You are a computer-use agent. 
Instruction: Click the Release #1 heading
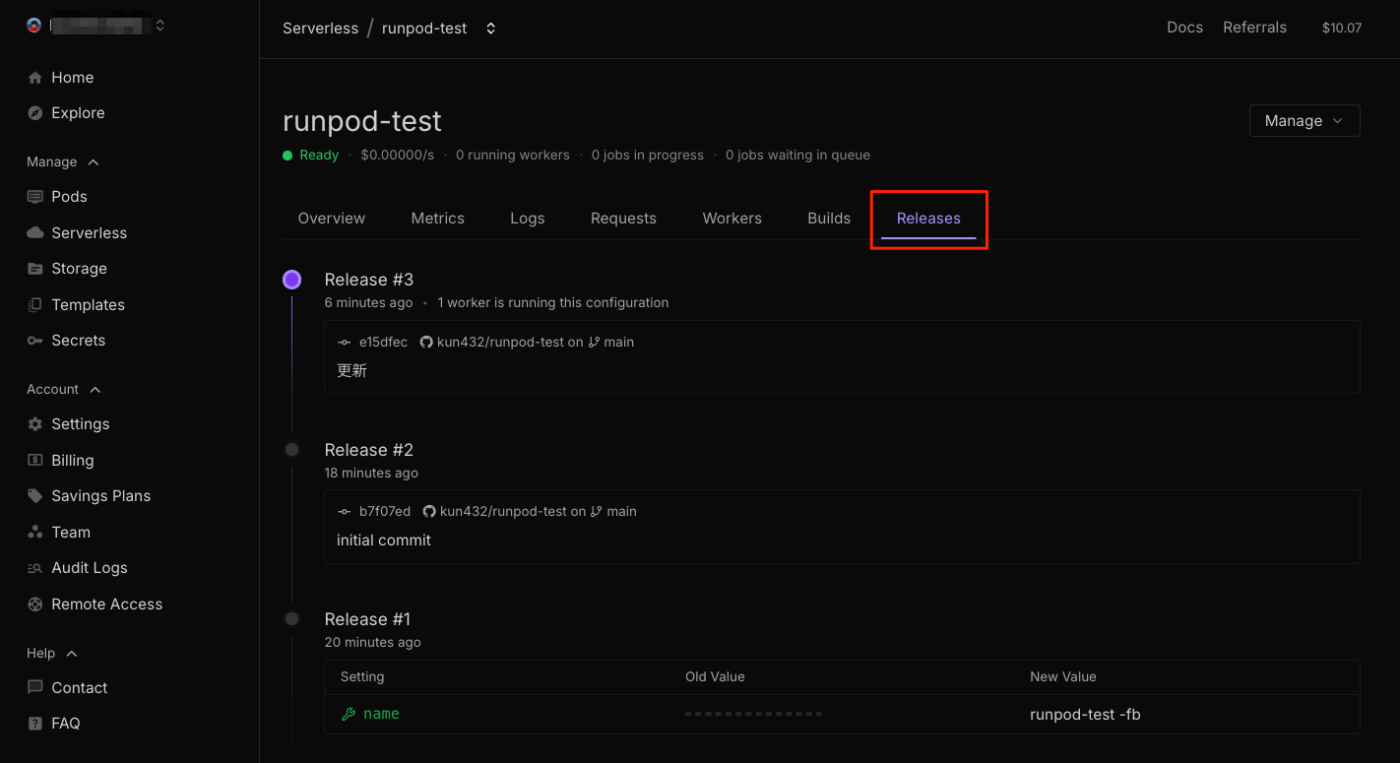[367, 619]
